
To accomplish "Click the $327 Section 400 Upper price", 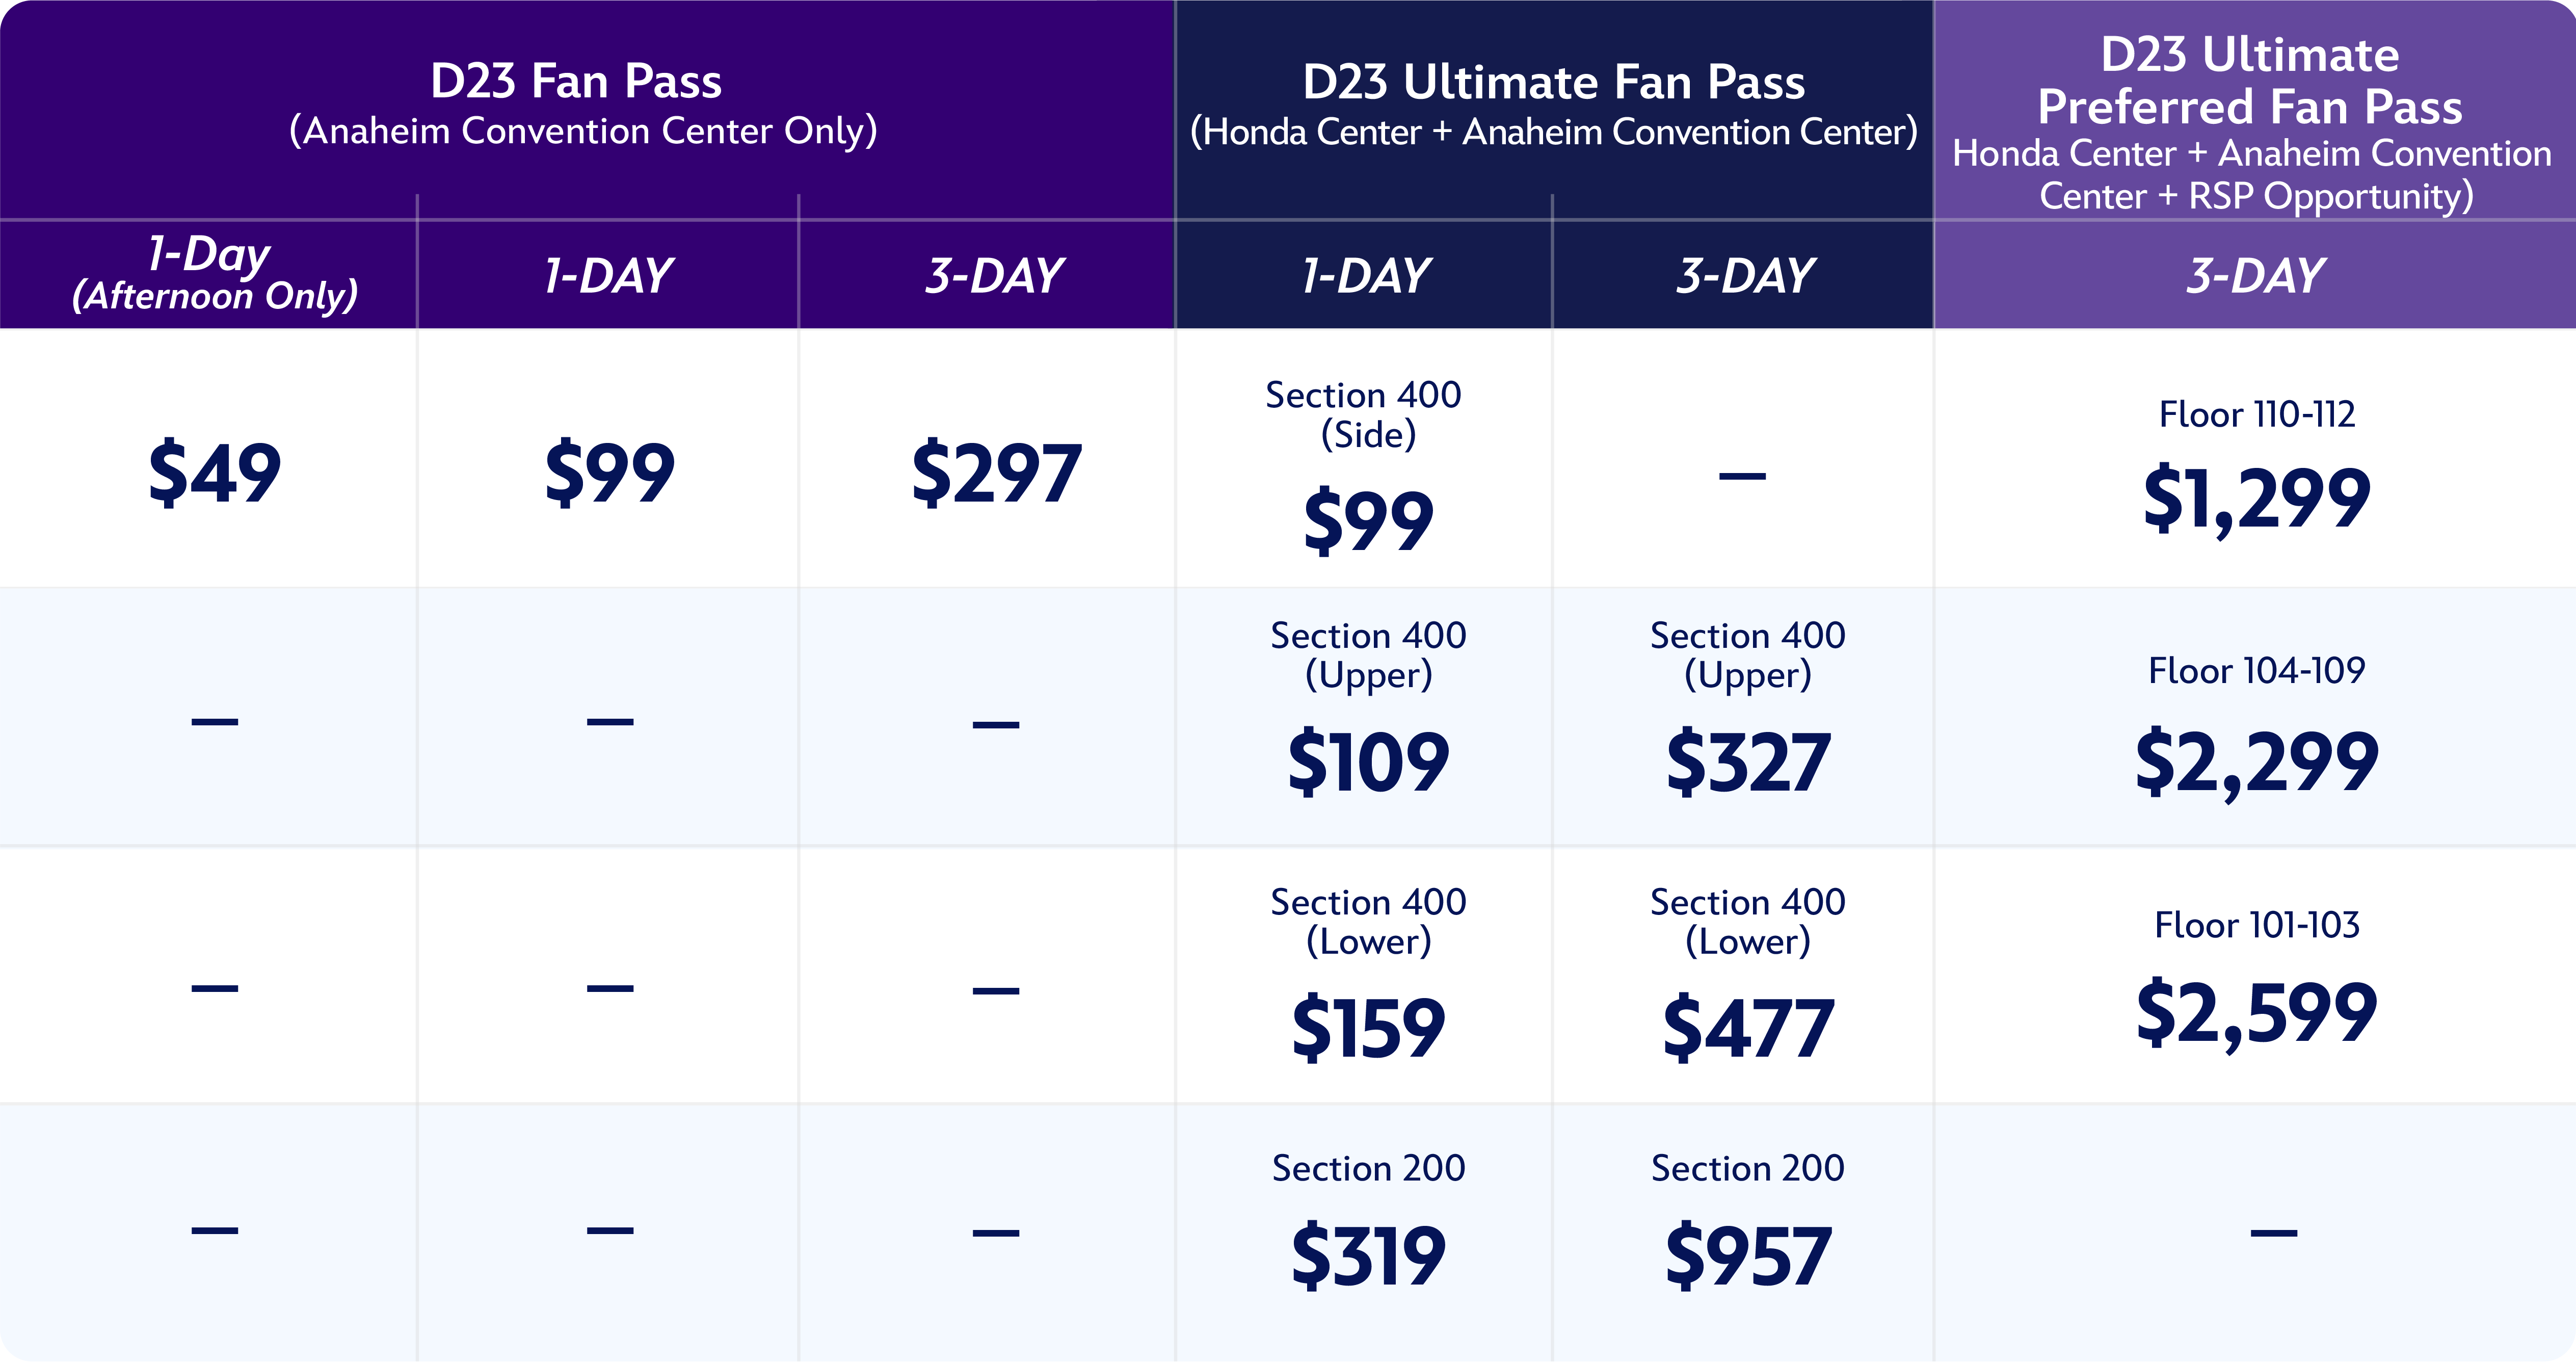I will (x=1747, y=762).
